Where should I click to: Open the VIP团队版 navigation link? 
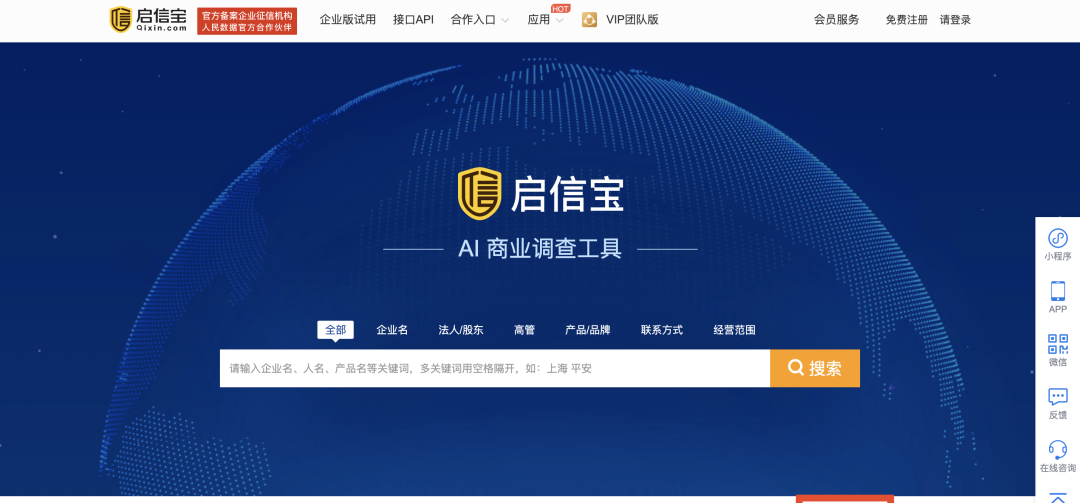tap(632, 20)
